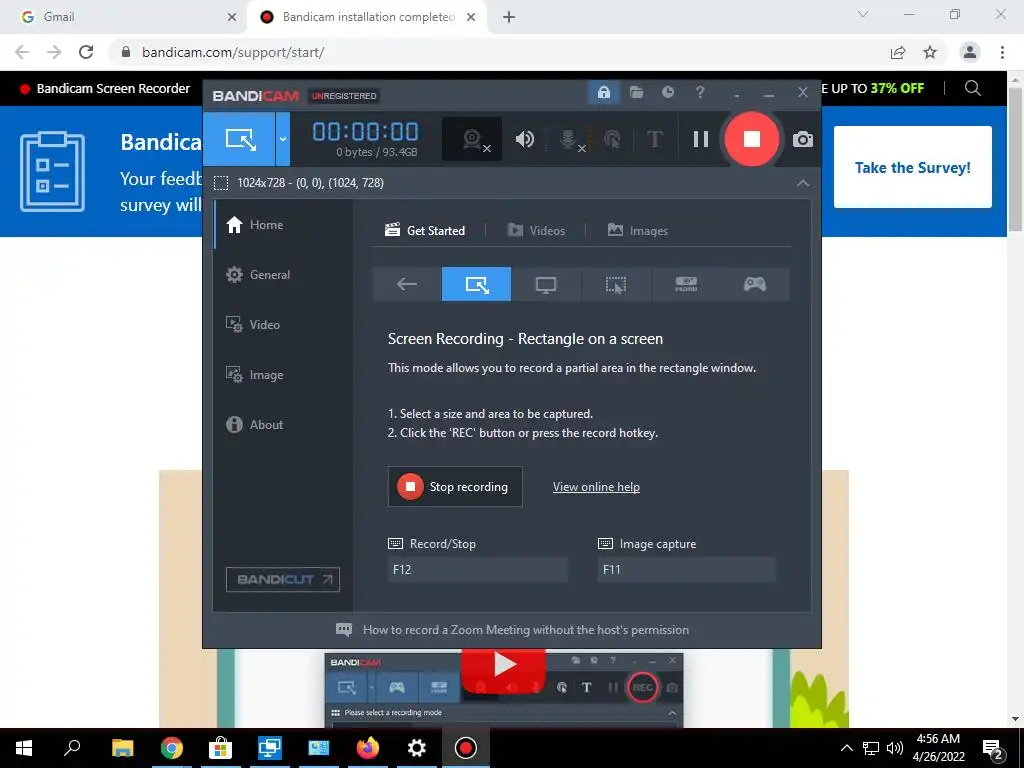
Task: Click the taskbar volume icon
Action: coord(895,748)
